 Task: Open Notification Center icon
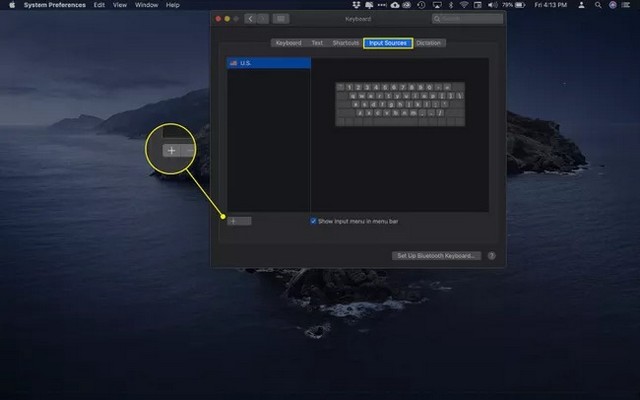(x=627, y=5)
